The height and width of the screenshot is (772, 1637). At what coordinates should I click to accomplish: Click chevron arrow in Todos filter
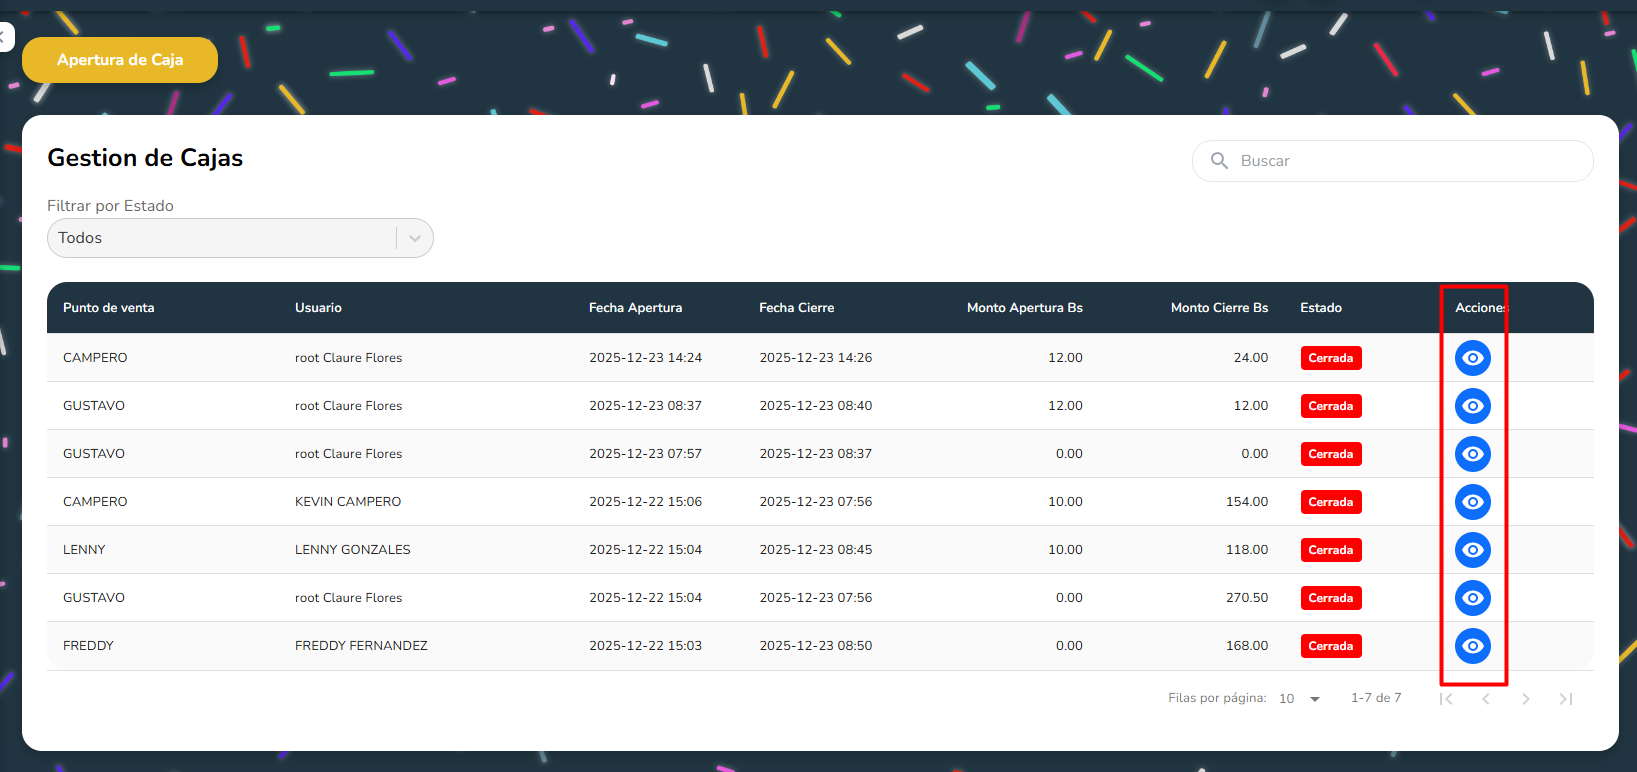[415, 238]
